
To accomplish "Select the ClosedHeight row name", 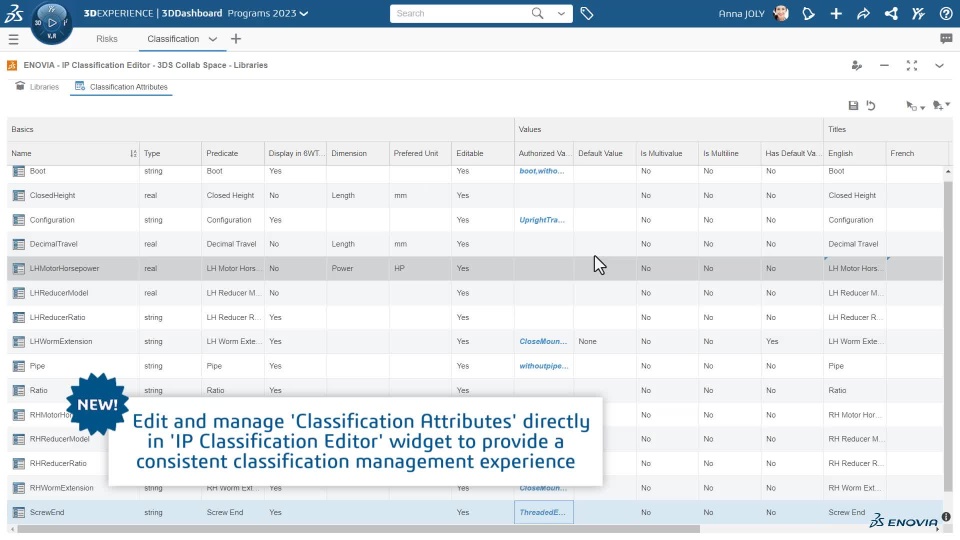I will 52,195.
